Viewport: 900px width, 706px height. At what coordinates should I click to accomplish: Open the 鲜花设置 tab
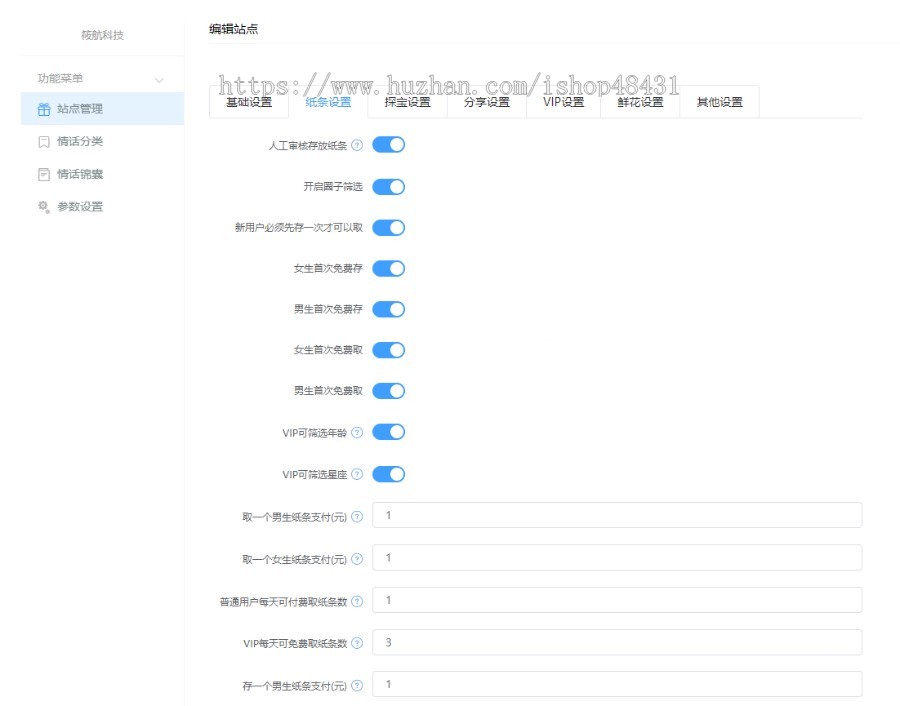pyautogui.click(x=640, y=102)
